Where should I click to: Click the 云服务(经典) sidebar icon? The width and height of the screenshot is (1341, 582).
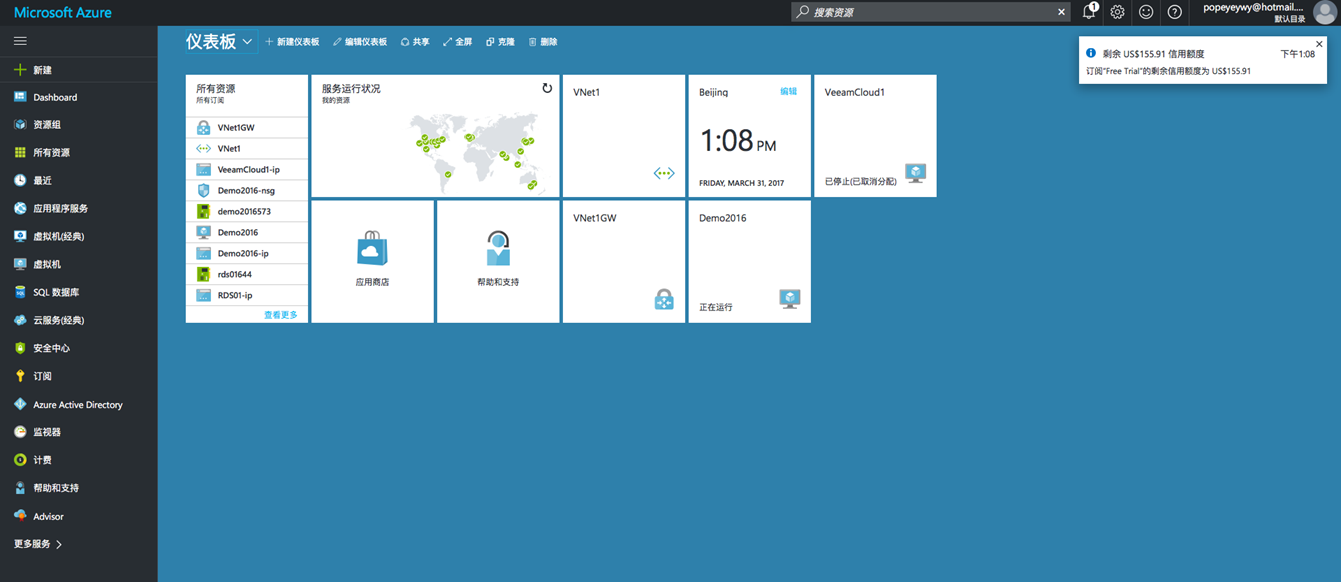(x=20, y=321)
